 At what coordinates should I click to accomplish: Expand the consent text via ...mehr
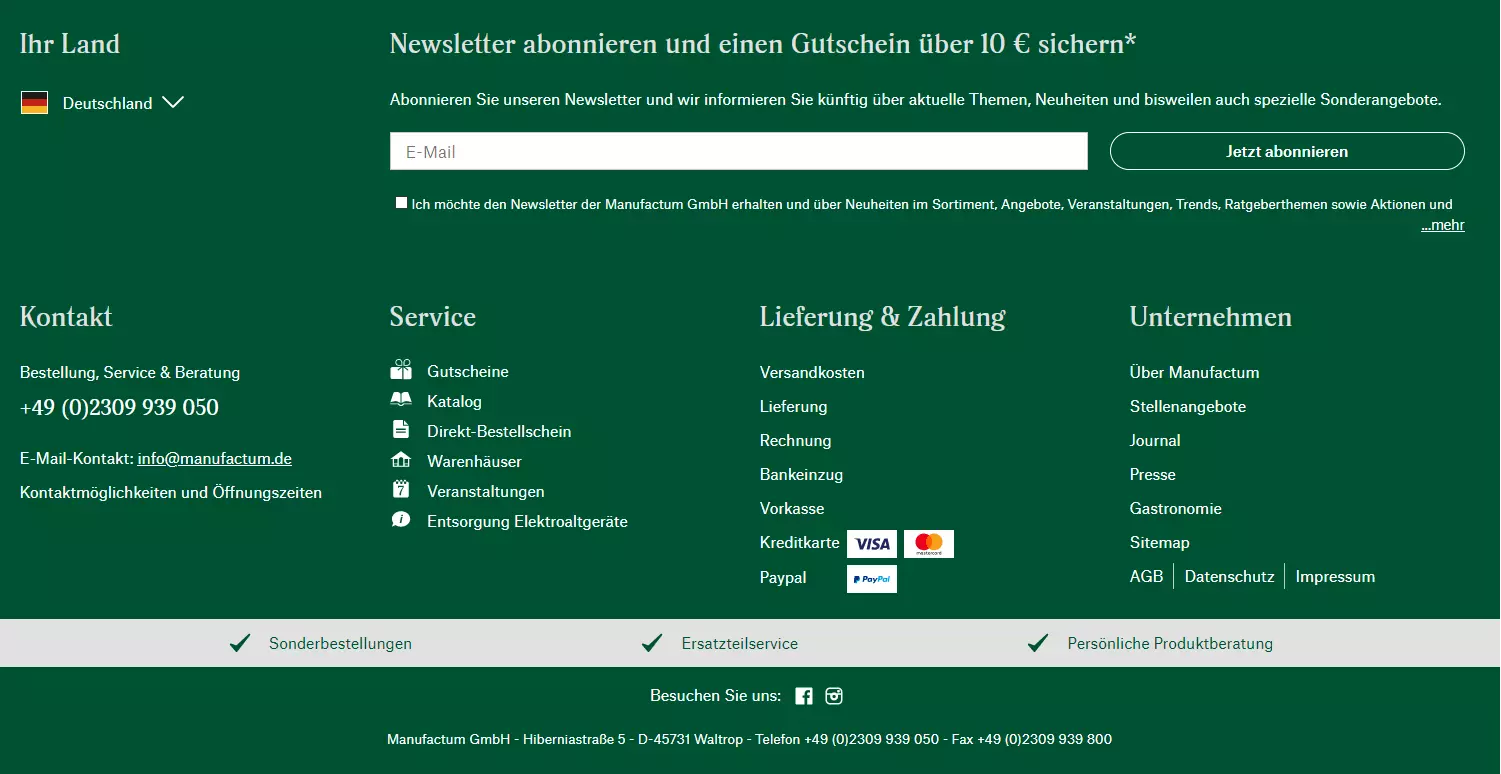[1443, 225]
